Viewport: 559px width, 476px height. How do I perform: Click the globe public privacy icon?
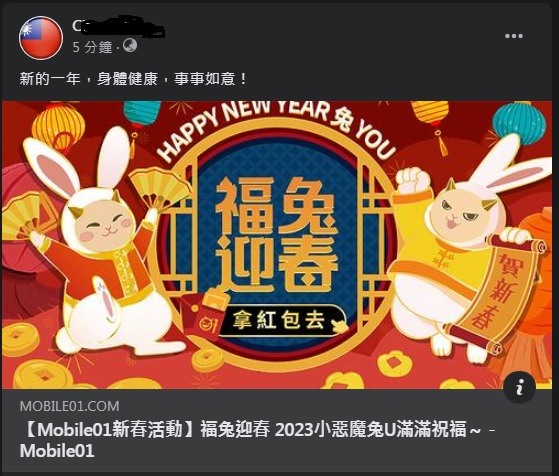[130, 46]
